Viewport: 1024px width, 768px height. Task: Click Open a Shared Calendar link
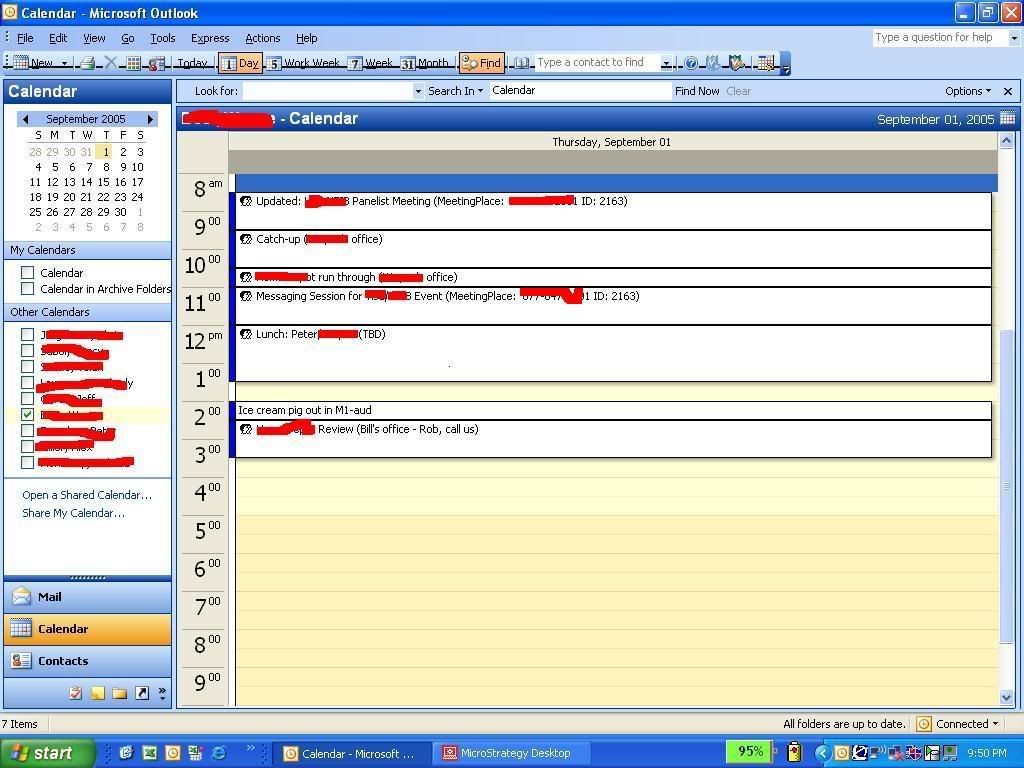(87, 495)
